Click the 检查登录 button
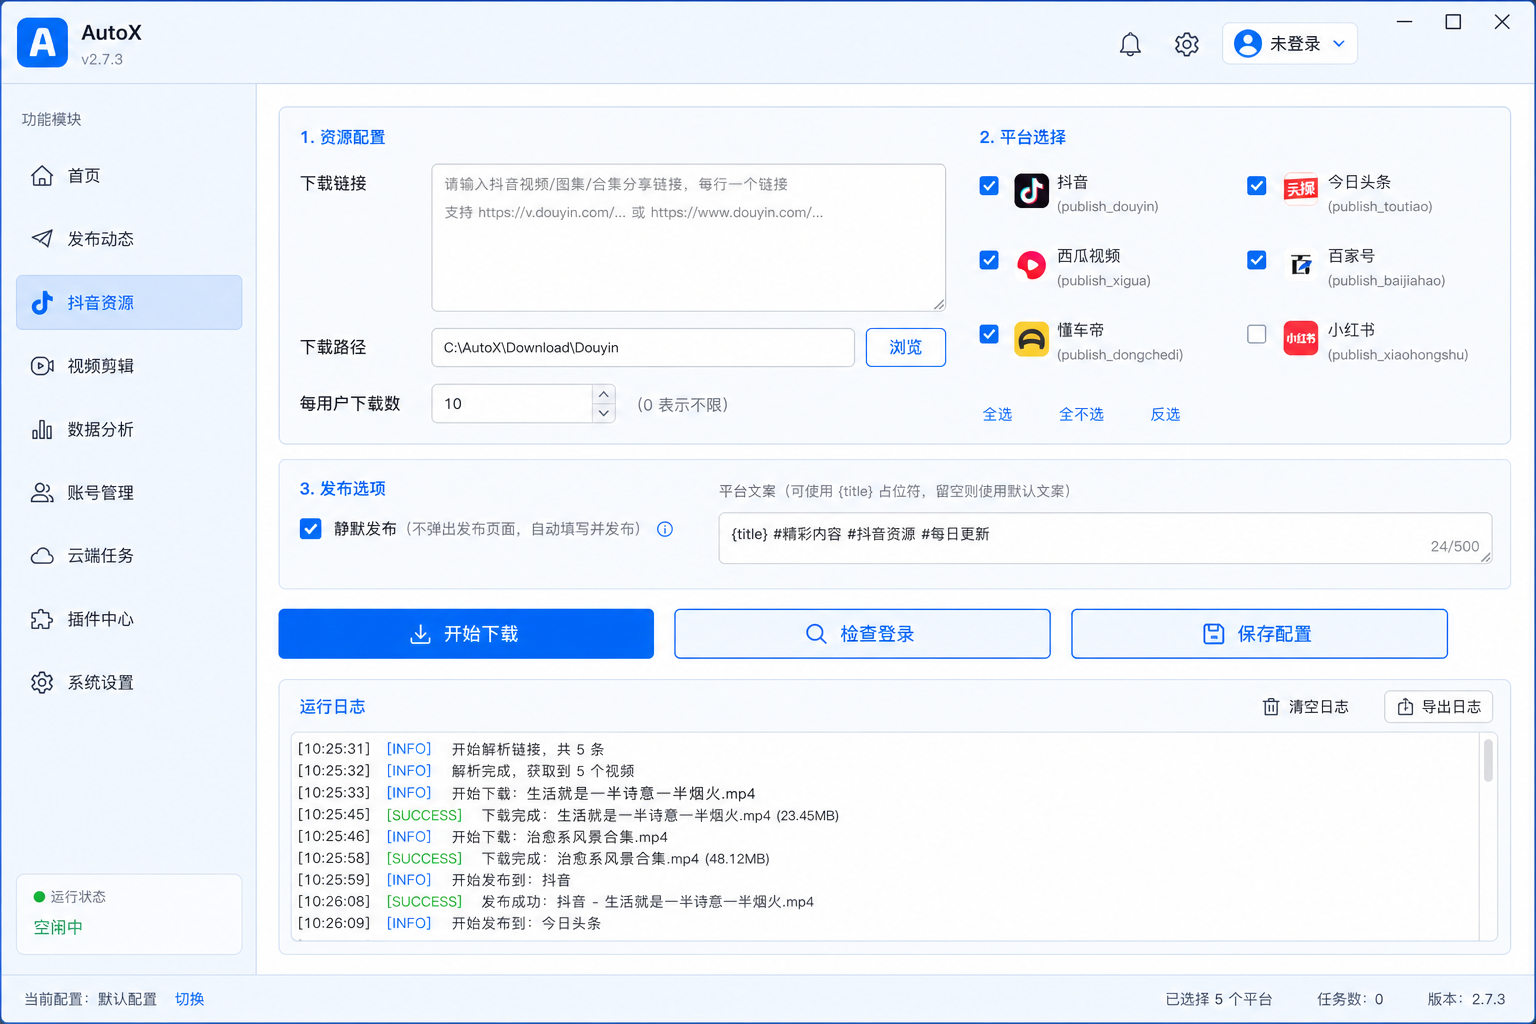 coord(862,634)
